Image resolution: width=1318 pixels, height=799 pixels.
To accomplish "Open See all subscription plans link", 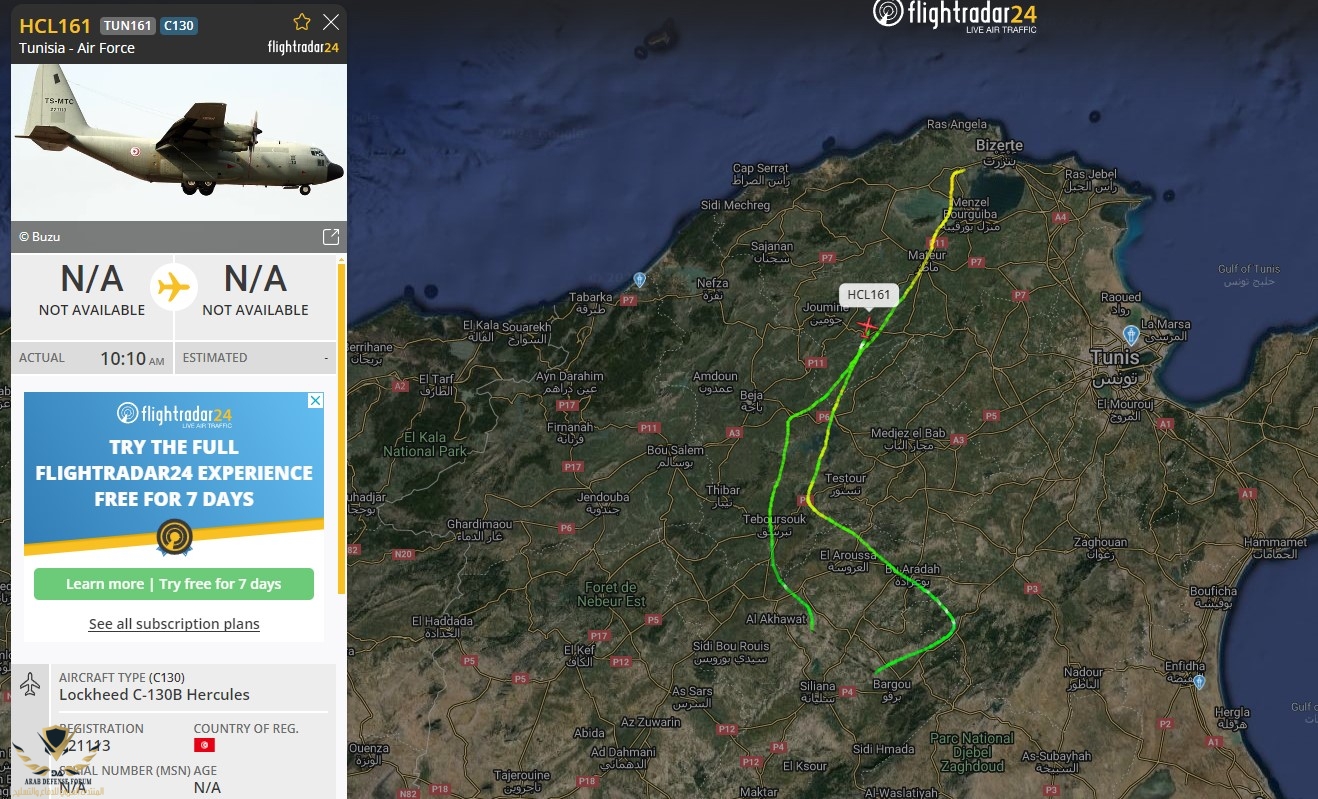I will click(174, 624).
